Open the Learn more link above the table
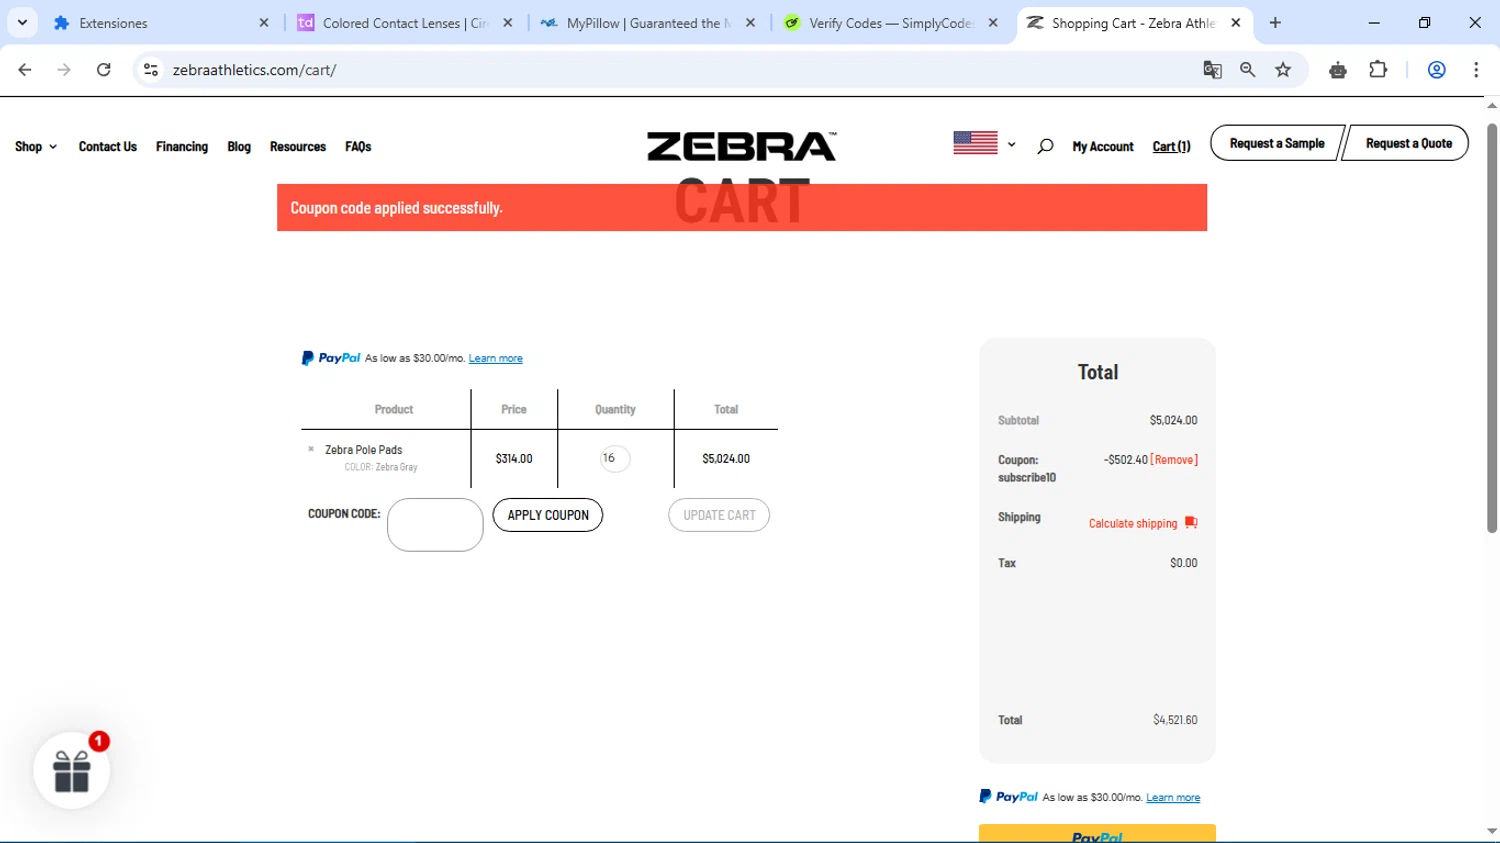 coord(495,358)
